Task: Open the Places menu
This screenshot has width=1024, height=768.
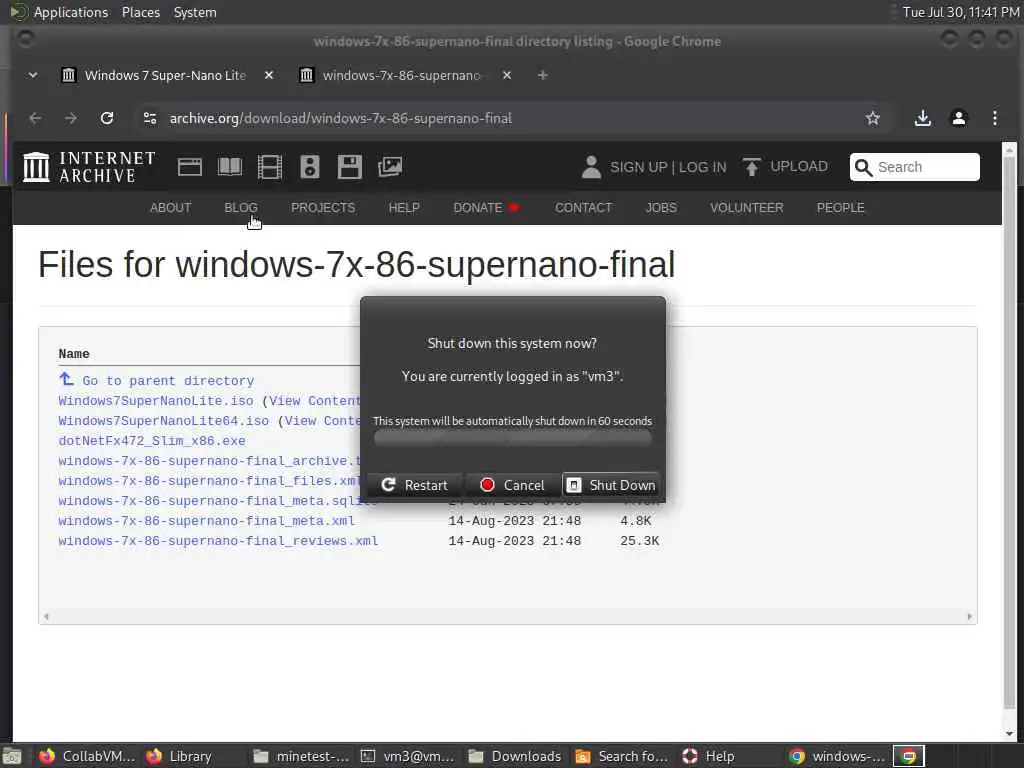Action: pyautogui.click(x=140, y=12)
